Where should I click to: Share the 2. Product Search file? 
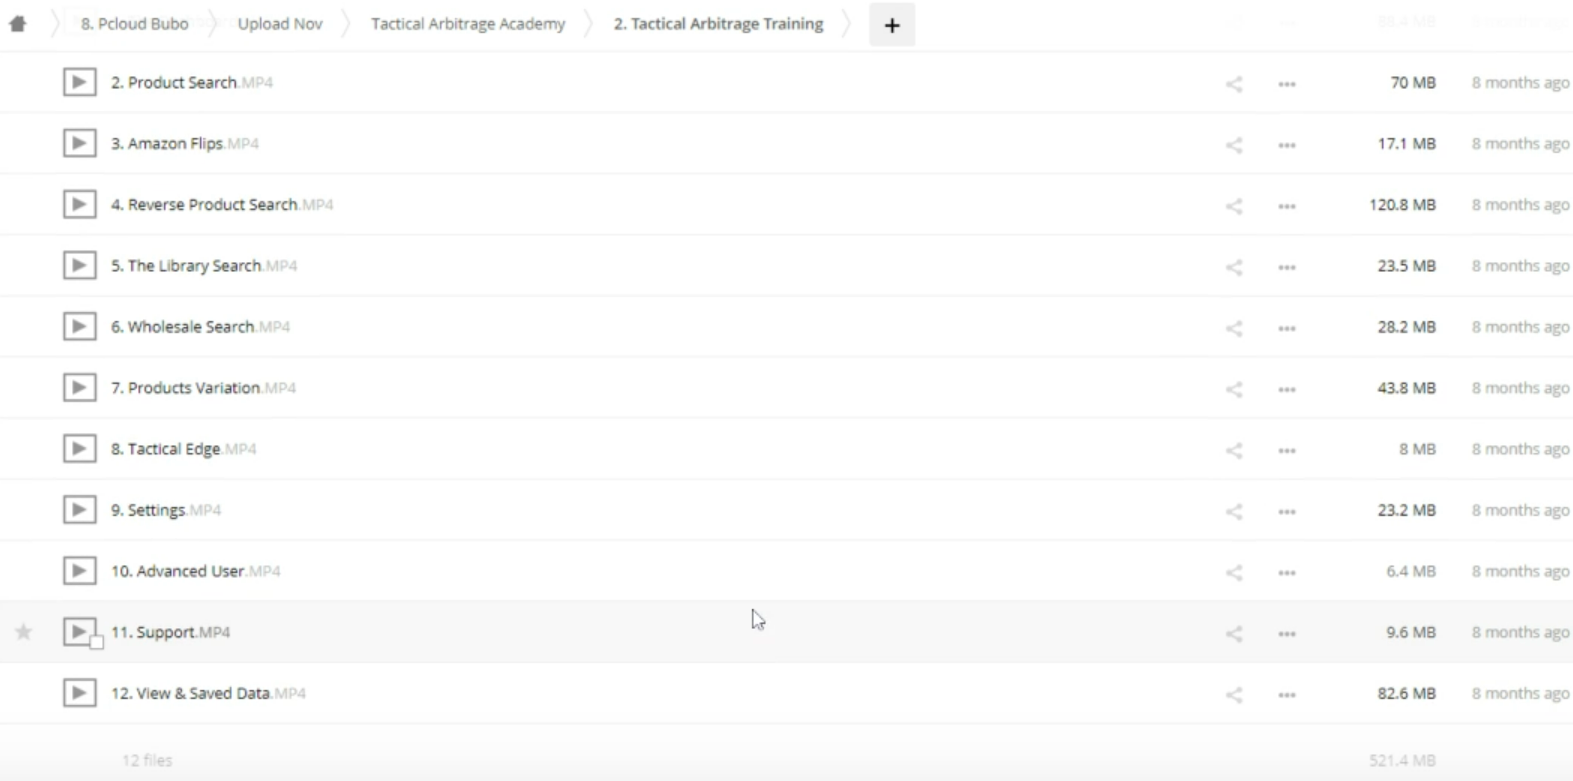[1234, 84]
